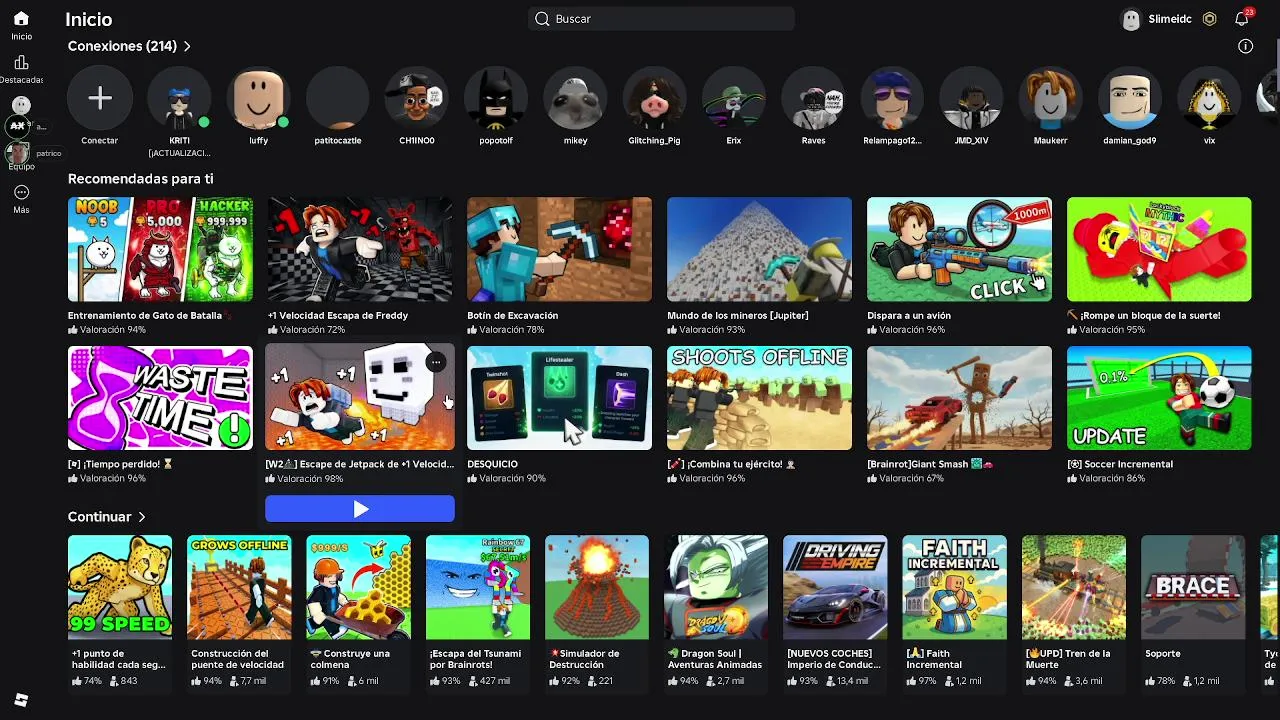Open the Destacadas charts icon in sidebar
Image resolution: width=1280 pixels, height=720 pixels.
(x=21, y=63)
